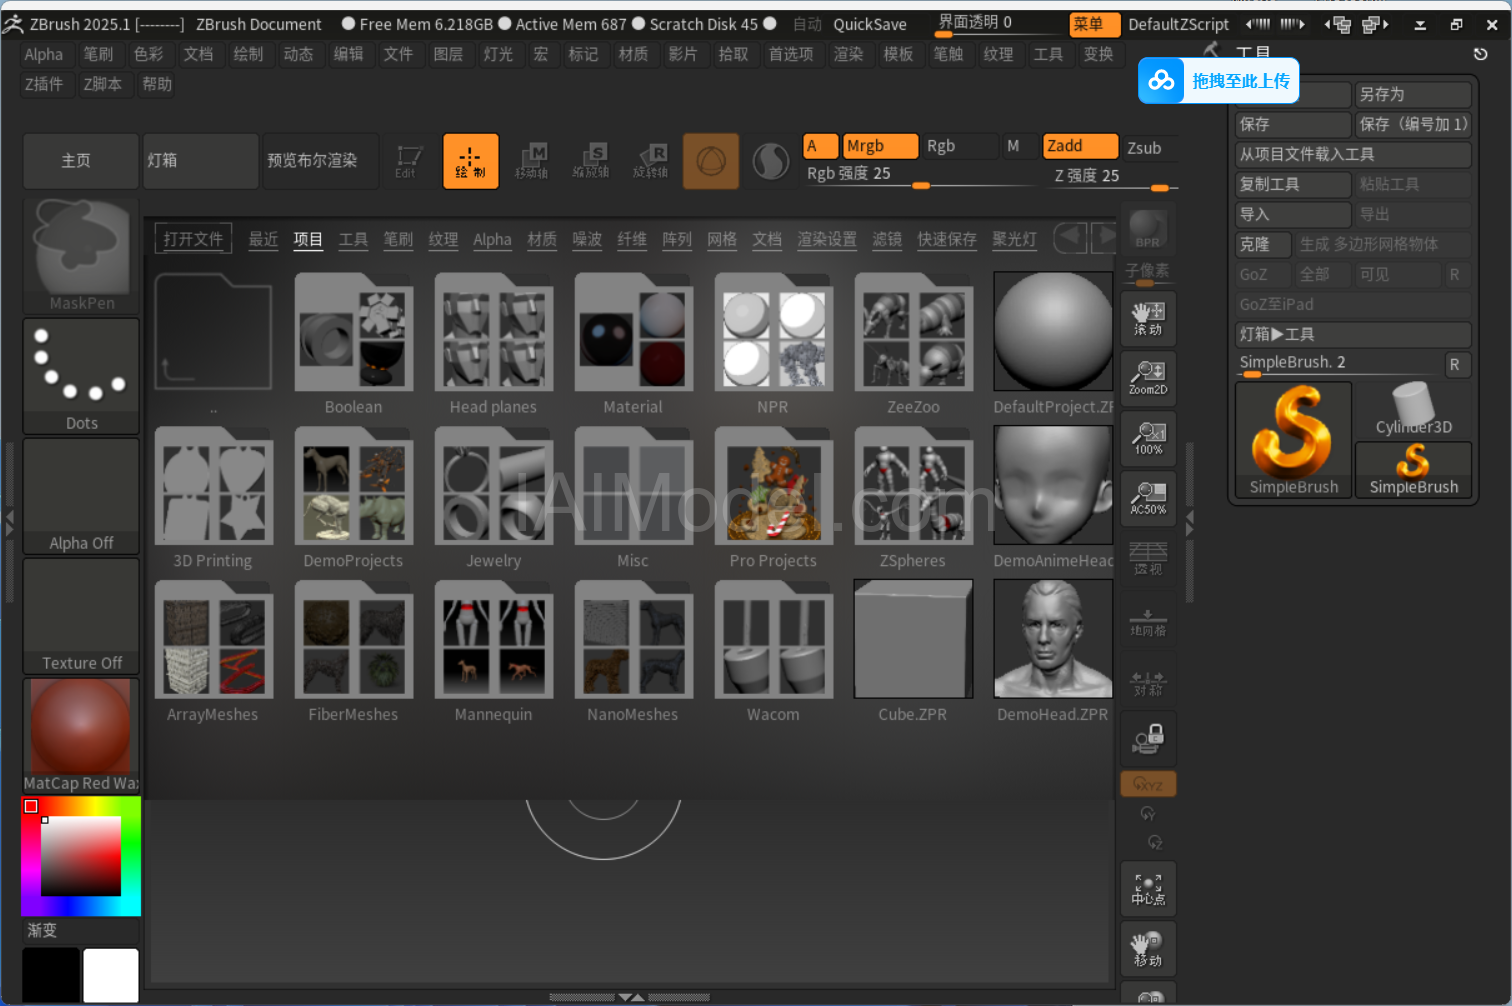The image size is (1512, 1006).
Task: Switch to LightBox 项目 tab
Action: [x=308, y=239]
